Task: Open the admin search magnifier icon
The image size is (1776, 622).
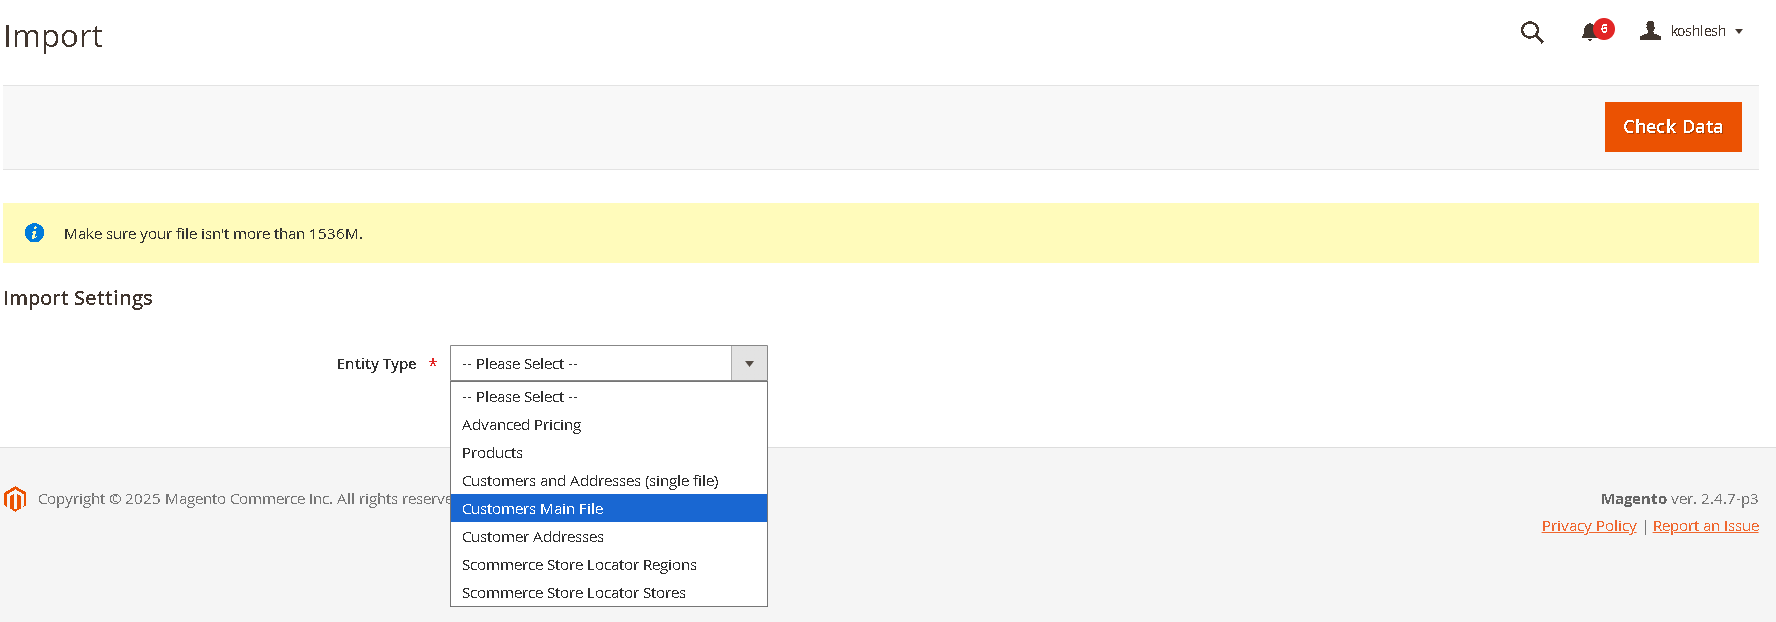Action: (x=1531, y=32)
